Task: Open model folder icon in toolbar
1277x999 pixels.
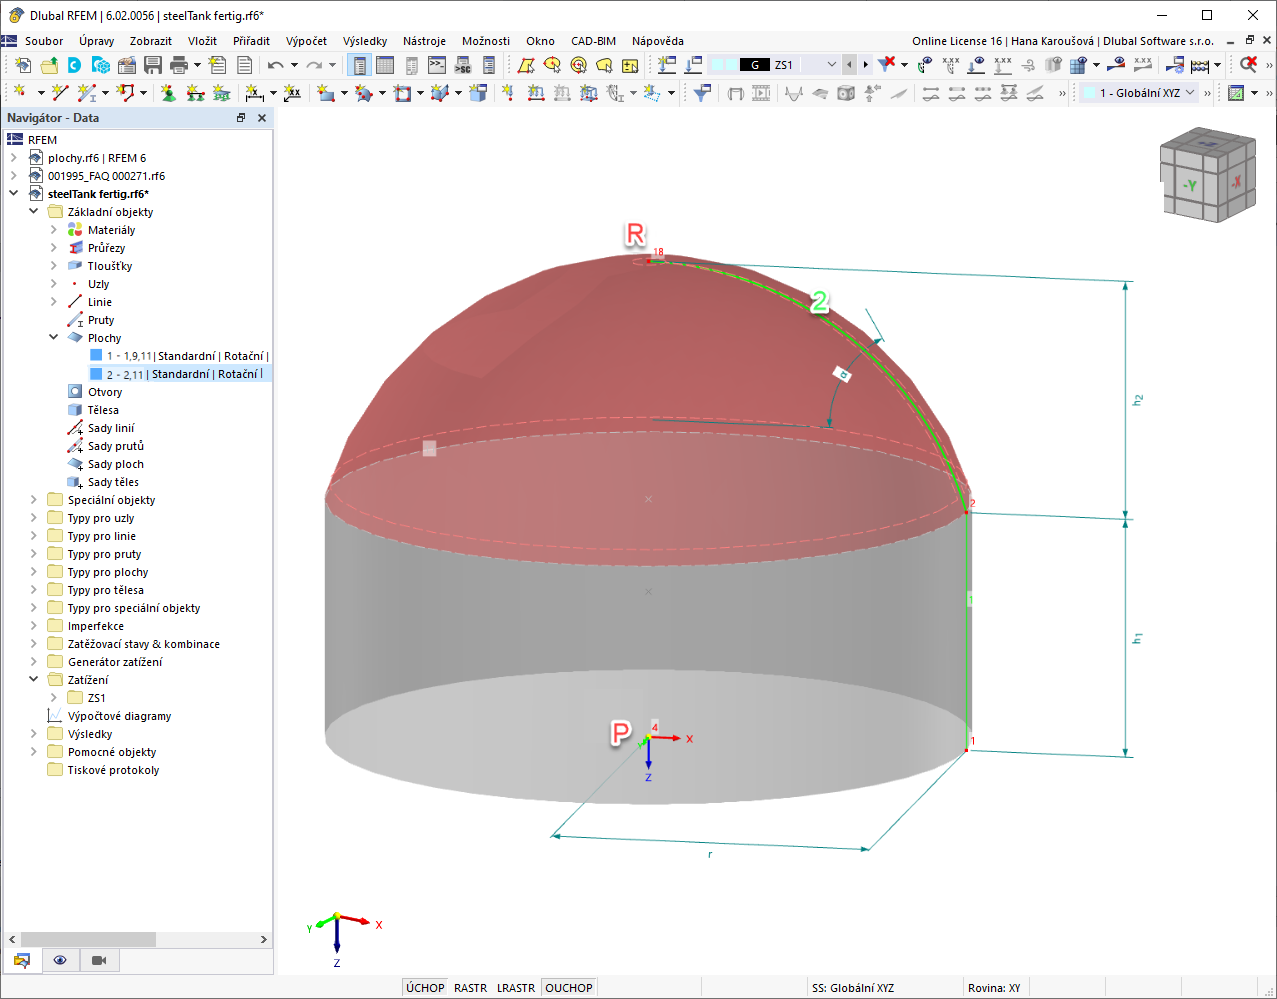Action: [49, 65]
